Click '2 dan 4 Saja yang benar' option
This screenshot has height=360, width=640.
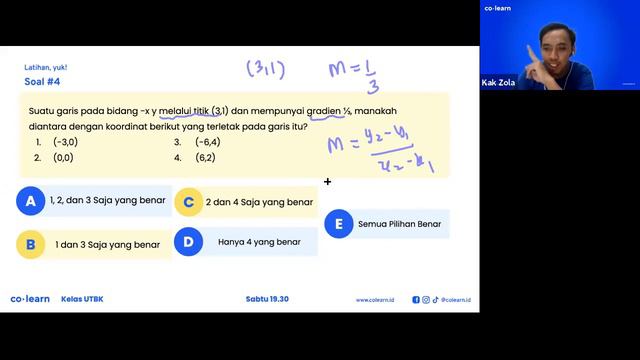coord(259,202)
